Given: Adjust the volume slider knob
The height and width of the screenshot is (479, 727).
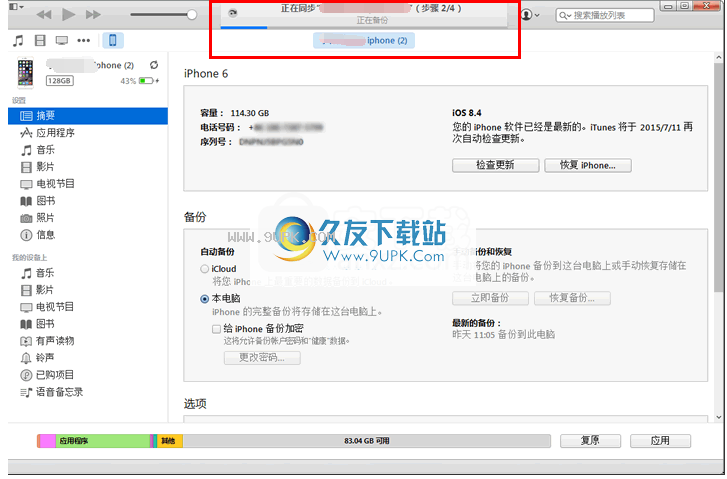Looking at the screenshot, I should click(x=191, y=15).
